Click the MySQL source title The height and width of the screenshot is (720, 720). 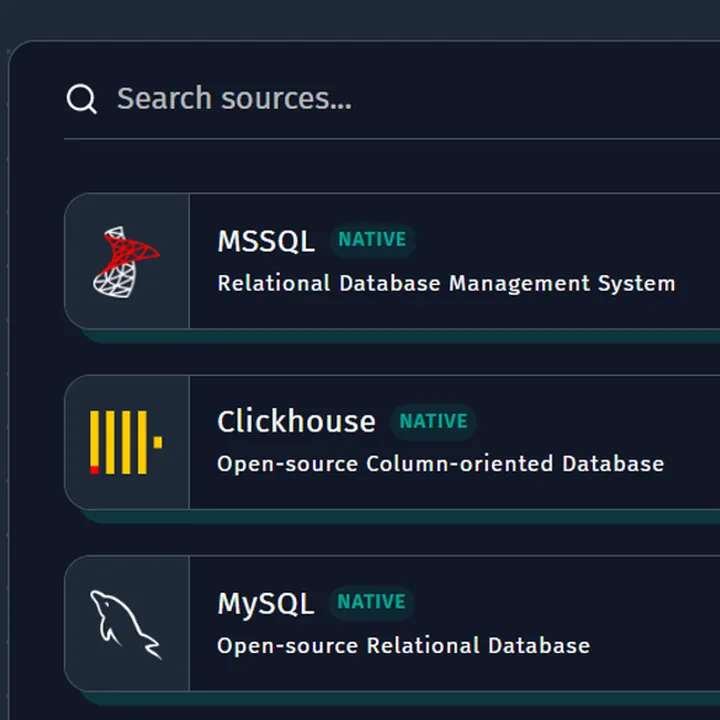click(266, 603)
